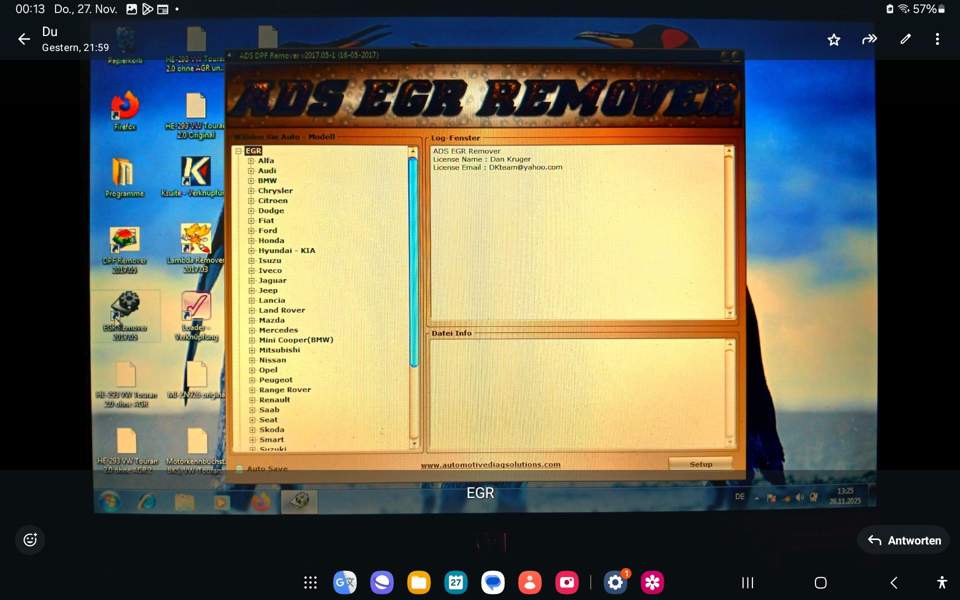Open the orange Contacts app icon
This screenshot has height=600, width=960.
tap(530, 582)
